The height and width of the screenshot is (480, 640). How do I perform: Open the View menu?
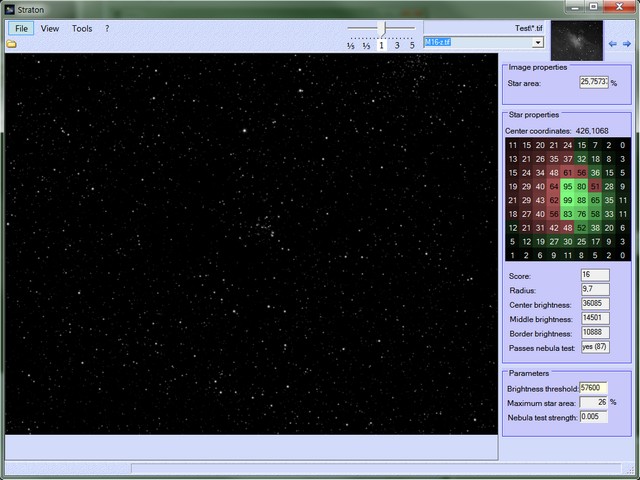50,29
